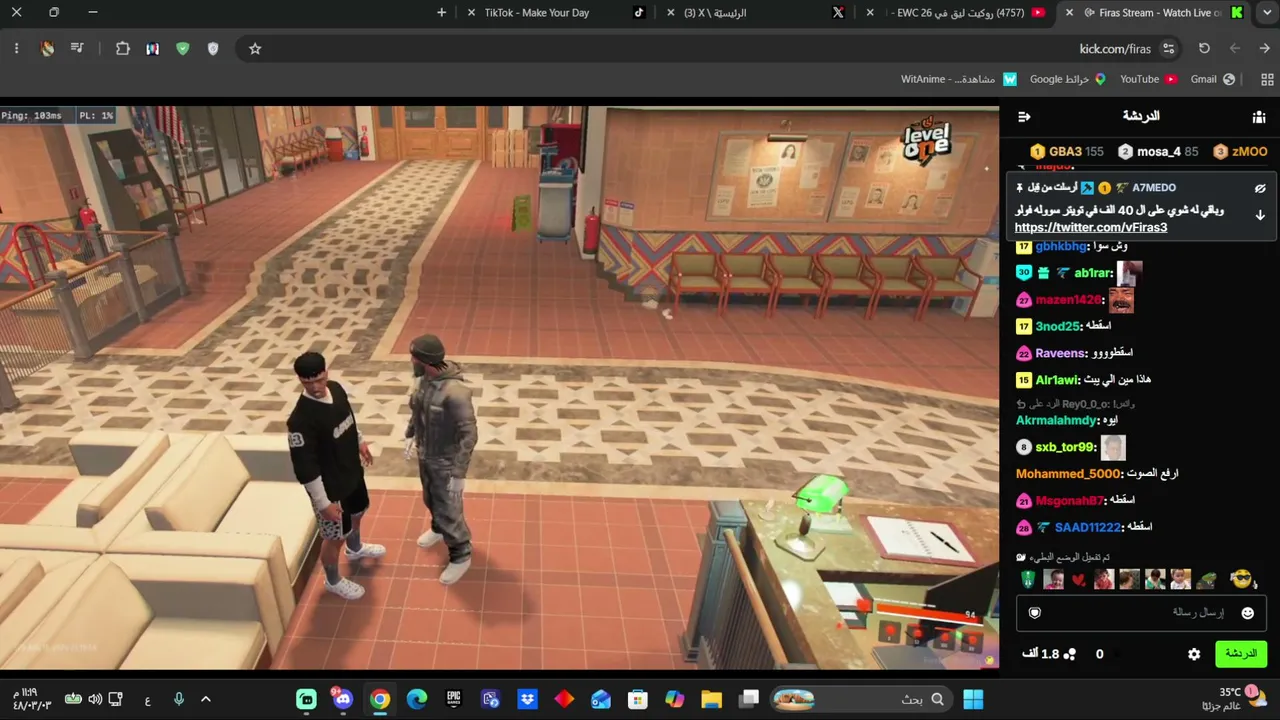Click the emote image in sxb_tor99's message
1280x720 pixels.
(x=1113, y=447)
